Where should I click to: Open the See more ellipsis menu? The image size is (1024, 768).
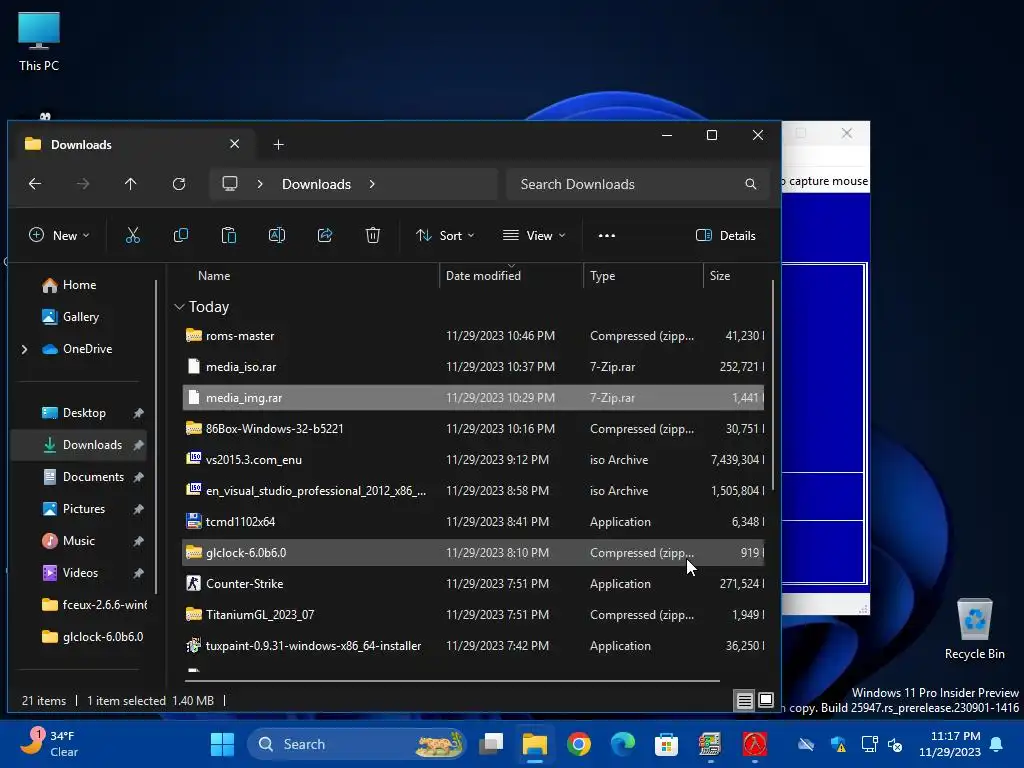coord(607,236)
